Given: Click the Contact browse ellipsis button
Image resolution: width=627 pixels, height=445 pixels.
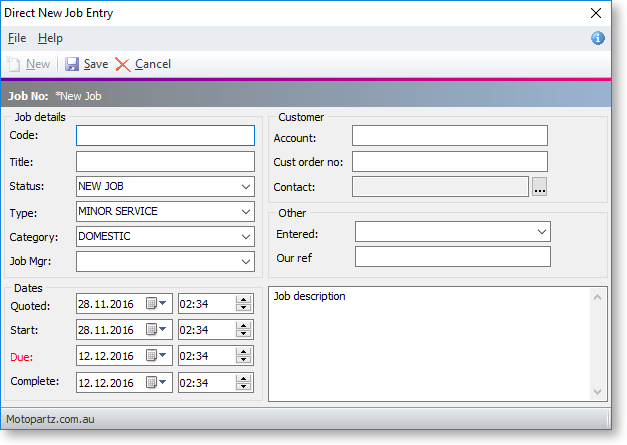Looking at the screenshot, I should (x=540, y=187).
